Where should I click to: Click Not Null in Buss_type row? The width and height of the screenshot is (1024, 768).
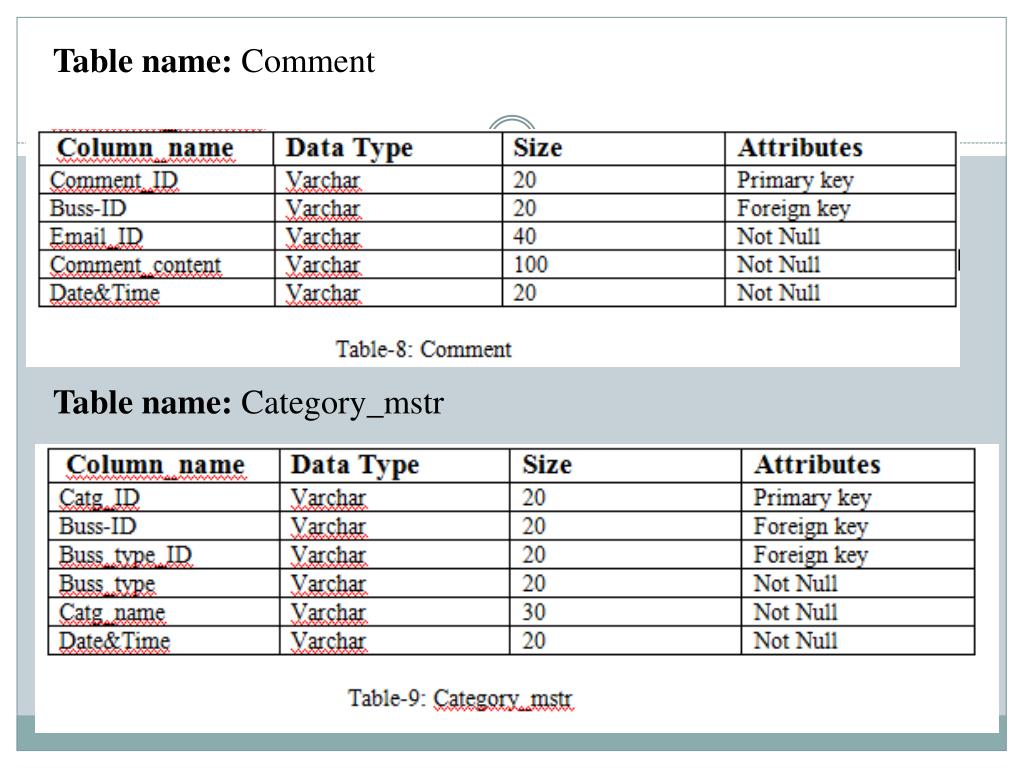(795, 584)
